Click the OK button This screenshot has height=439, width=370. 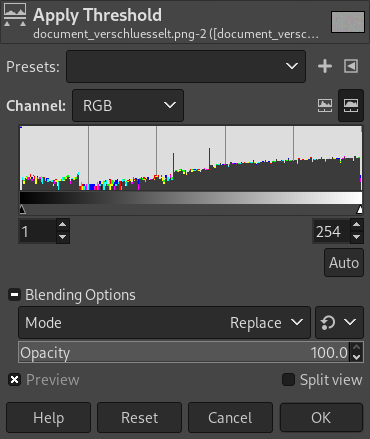pos(321,418)
